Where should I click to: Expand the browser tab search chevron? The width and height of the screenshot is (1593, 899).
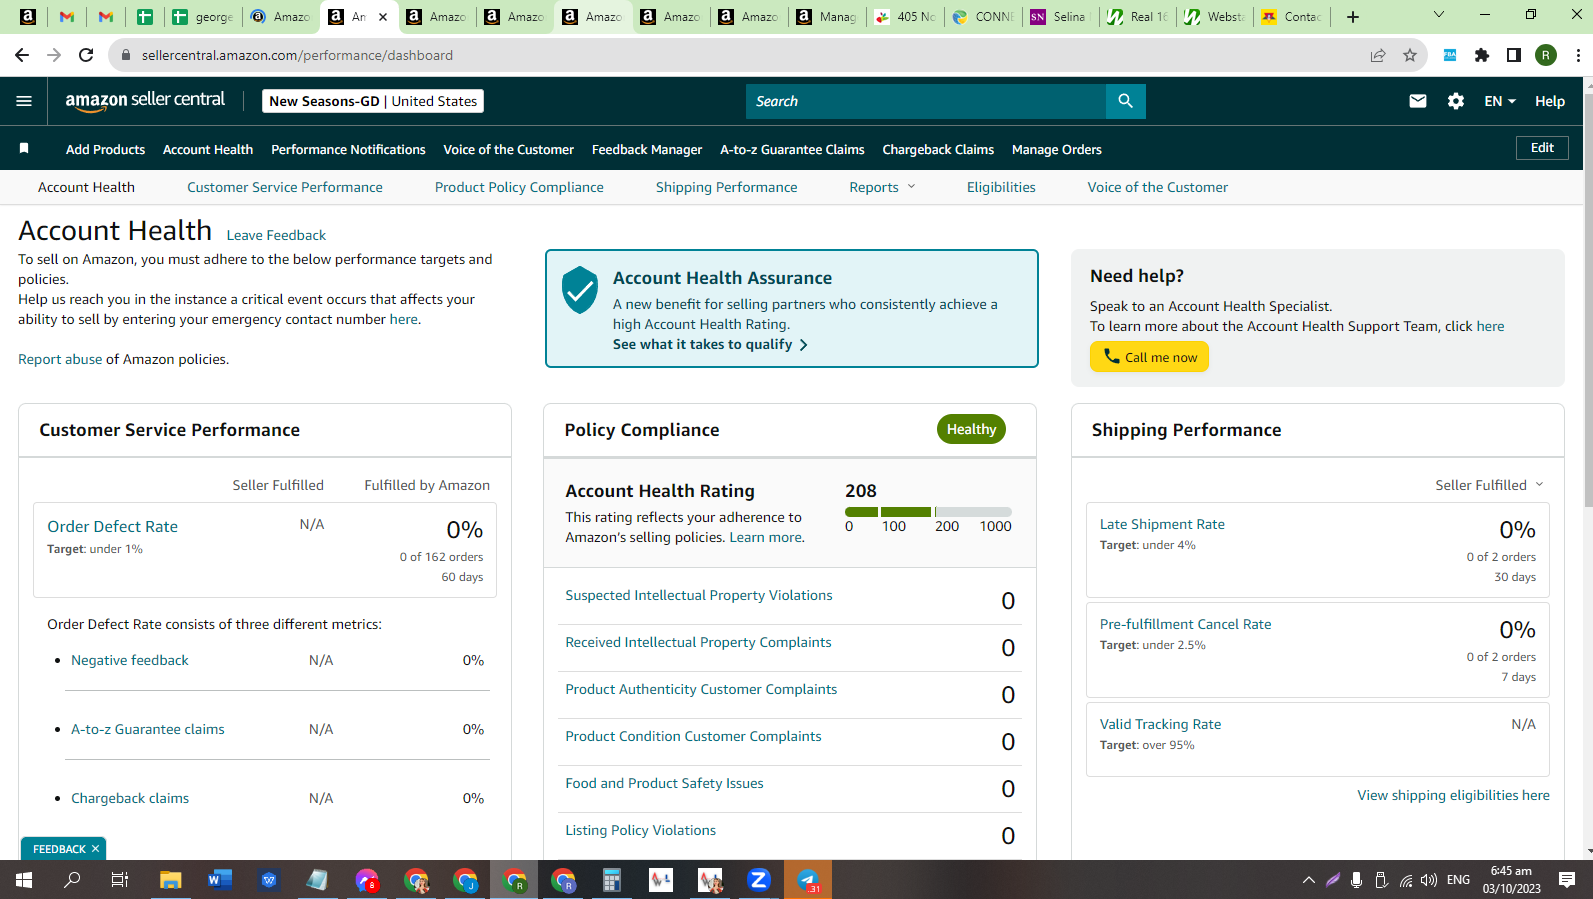pyautogui.click(x=1439, y=15)
